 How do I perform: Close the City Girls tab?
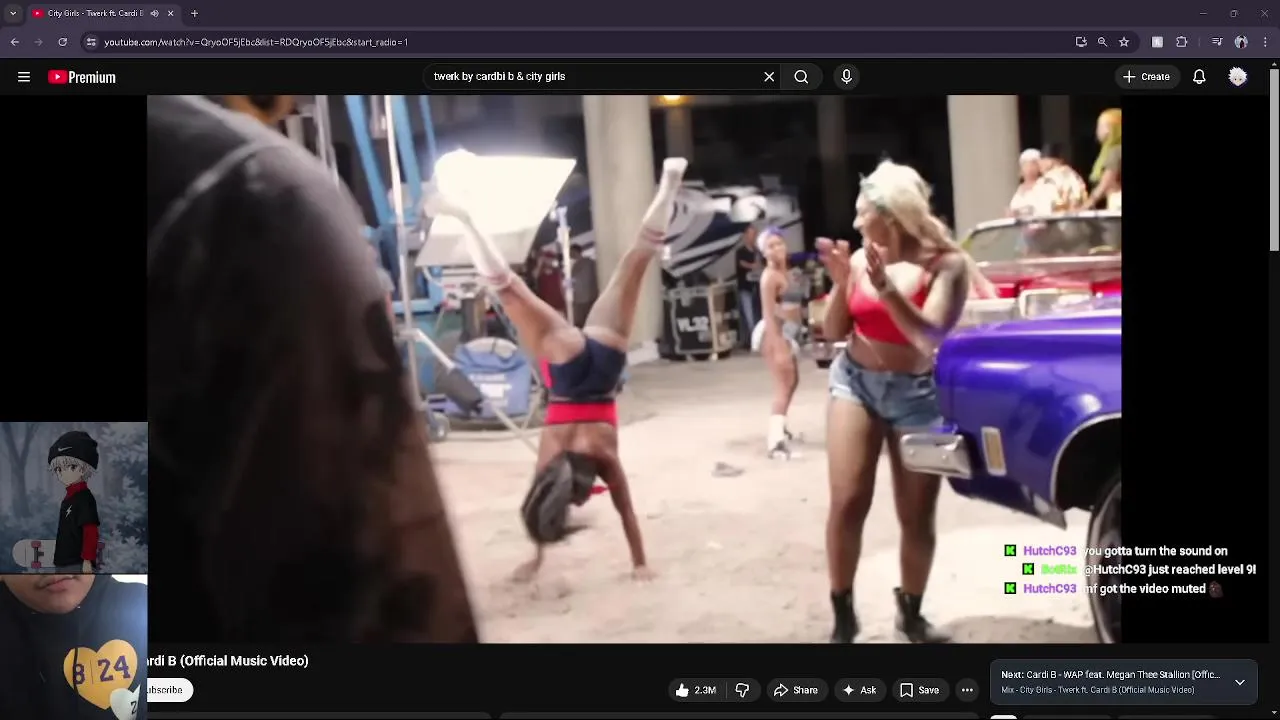(170, 13)
